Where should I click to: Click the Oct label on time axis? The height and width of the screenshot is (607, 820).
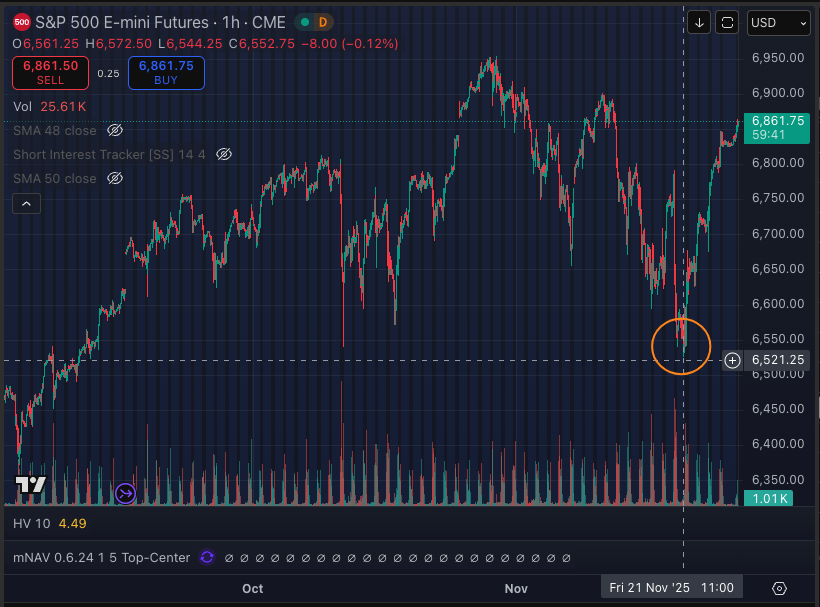click(x=253, y=588)
